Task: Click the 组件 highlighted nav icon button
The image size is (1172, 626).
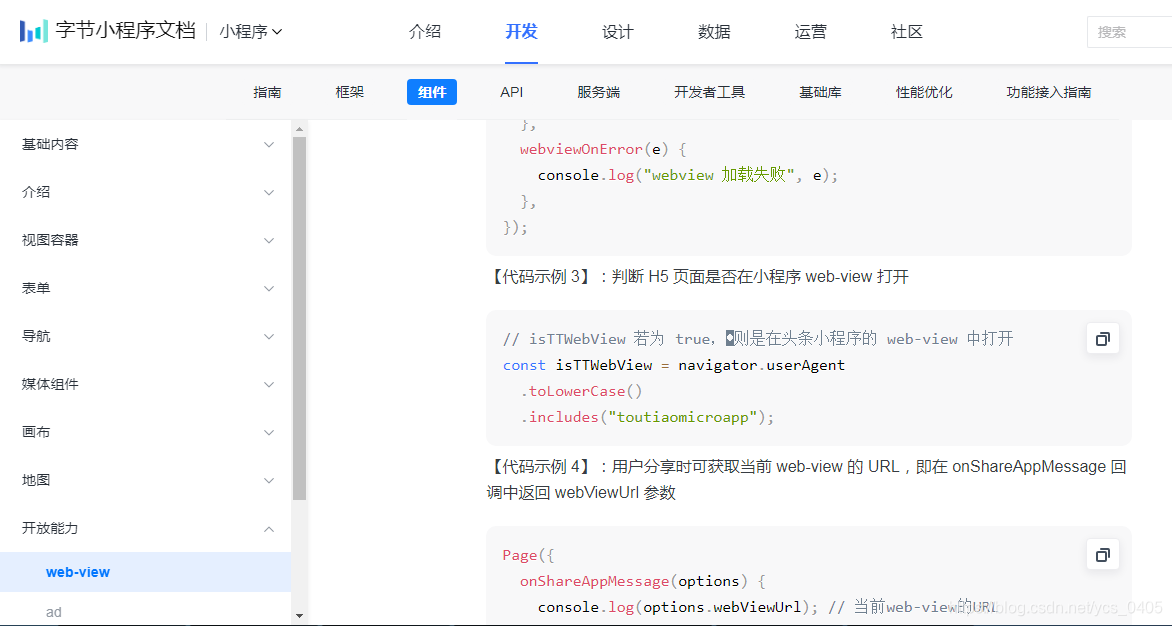Action: click(x=431, y=91)
